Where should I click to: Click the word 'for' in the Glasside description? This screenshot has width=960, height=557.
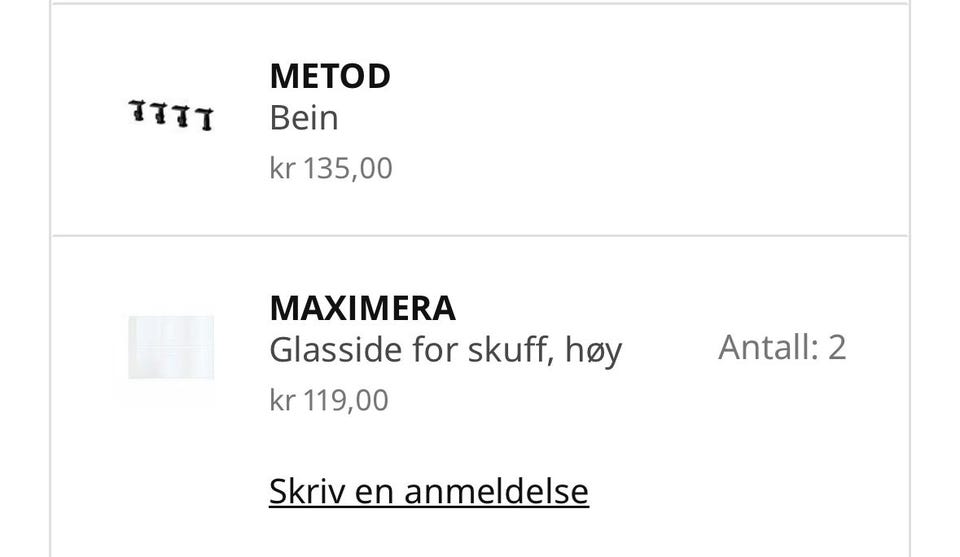[434, 350]
